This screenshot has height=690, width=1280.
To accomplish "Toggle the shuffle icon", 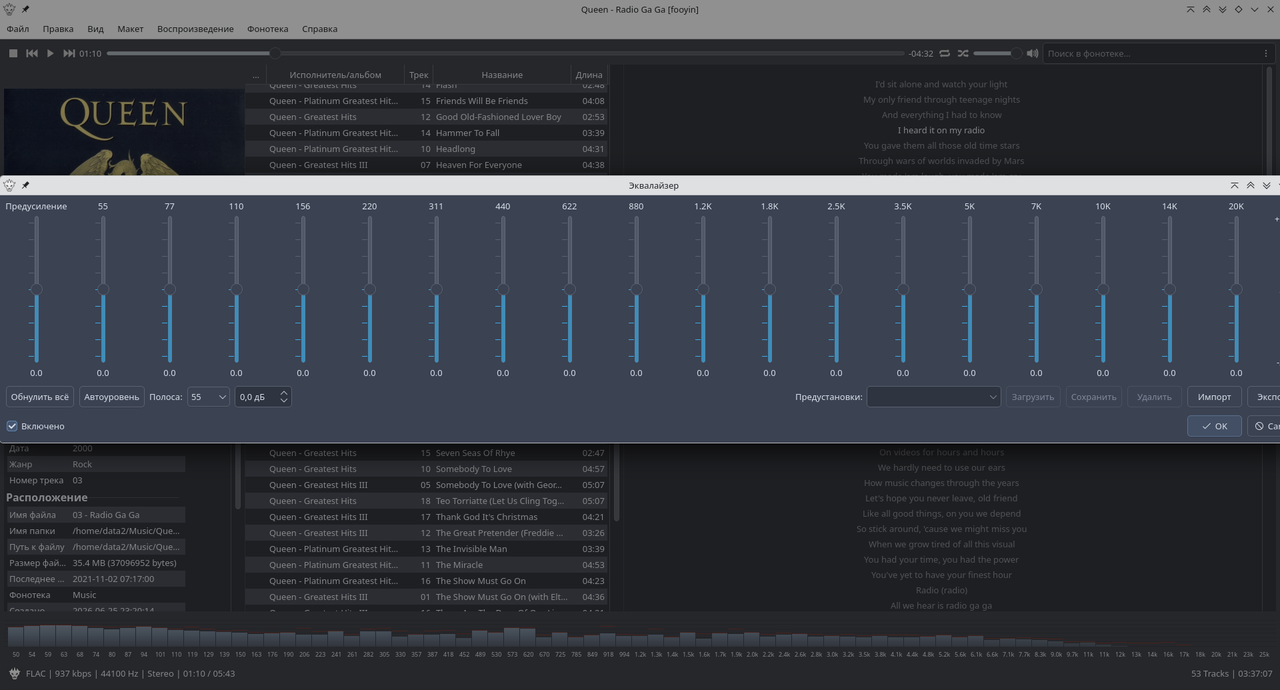I will pyautogui.click(x=962, y=53).
